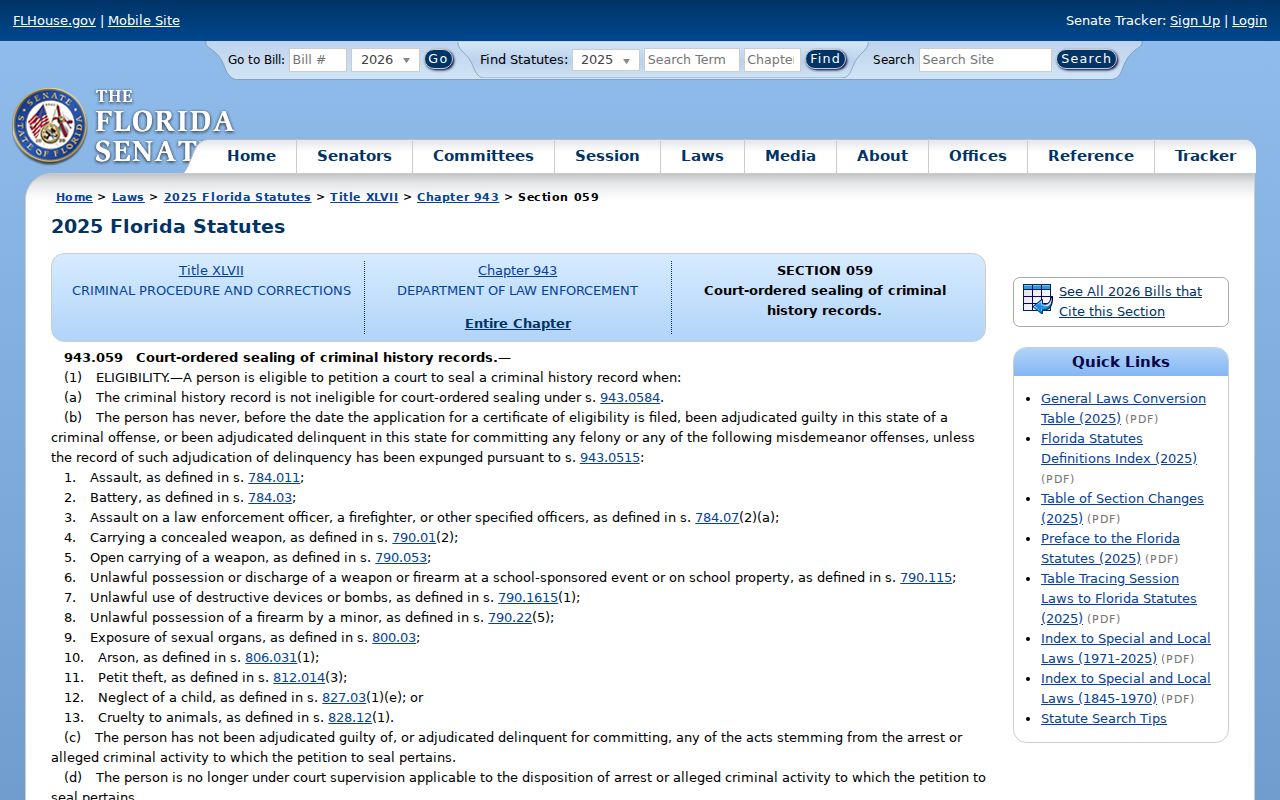The image size is (1280, 800).
Task: Click the Mobile Site link
Action: (144, 20)
